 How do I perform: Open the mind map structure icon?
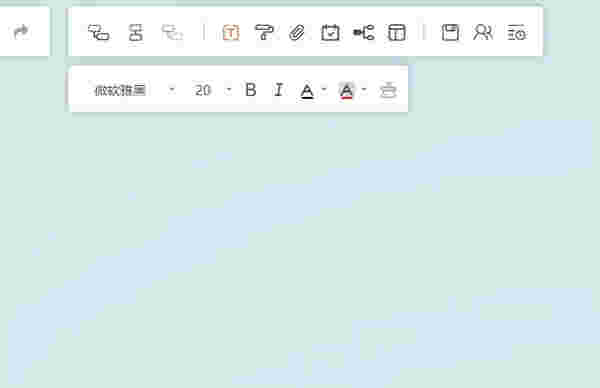click(364, 33)
